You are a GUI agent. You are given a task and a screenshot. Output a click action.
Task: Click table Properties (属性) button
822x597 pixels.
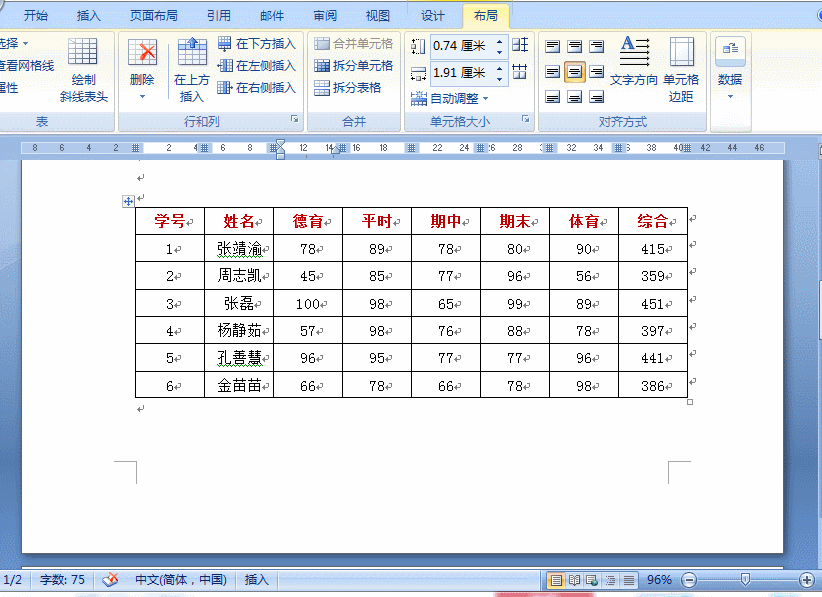[x=9, y=88]
